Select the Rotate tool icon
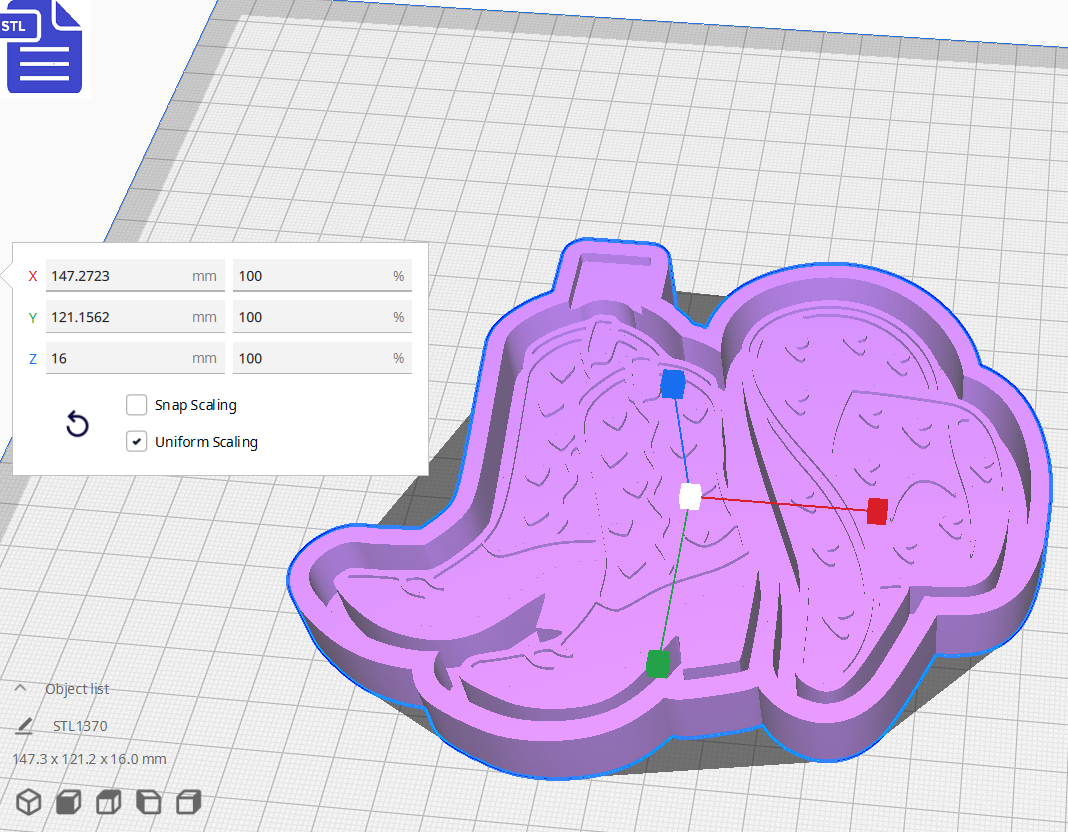This screenshot has height=832, width=1068. click(106, 801)
